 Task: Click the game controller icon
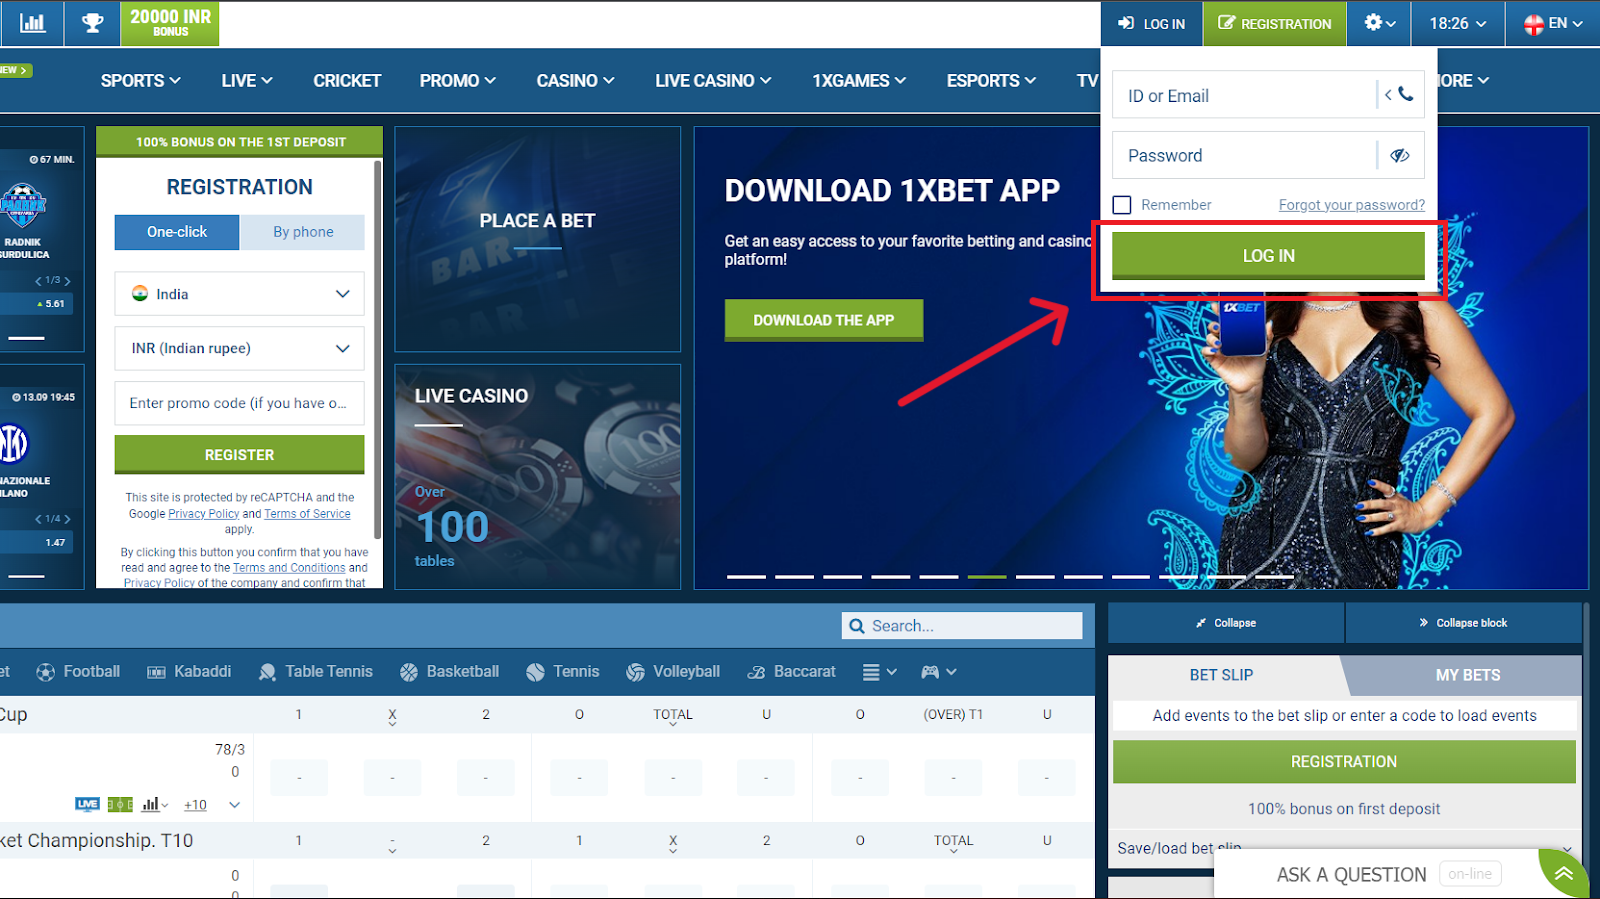tap(930, 672)
